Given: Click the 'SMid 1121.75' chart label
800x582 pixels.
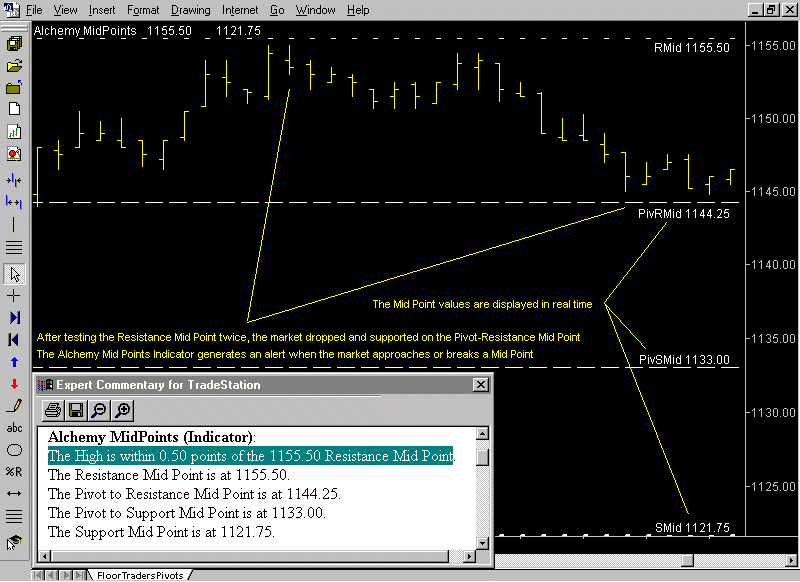Looking at the screenshot, I should (692, 527).
